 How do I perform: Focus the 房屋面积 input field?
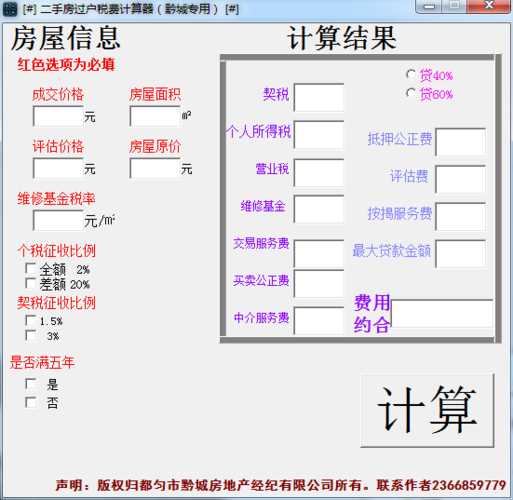pyautogui.click(x=155, y=116)
